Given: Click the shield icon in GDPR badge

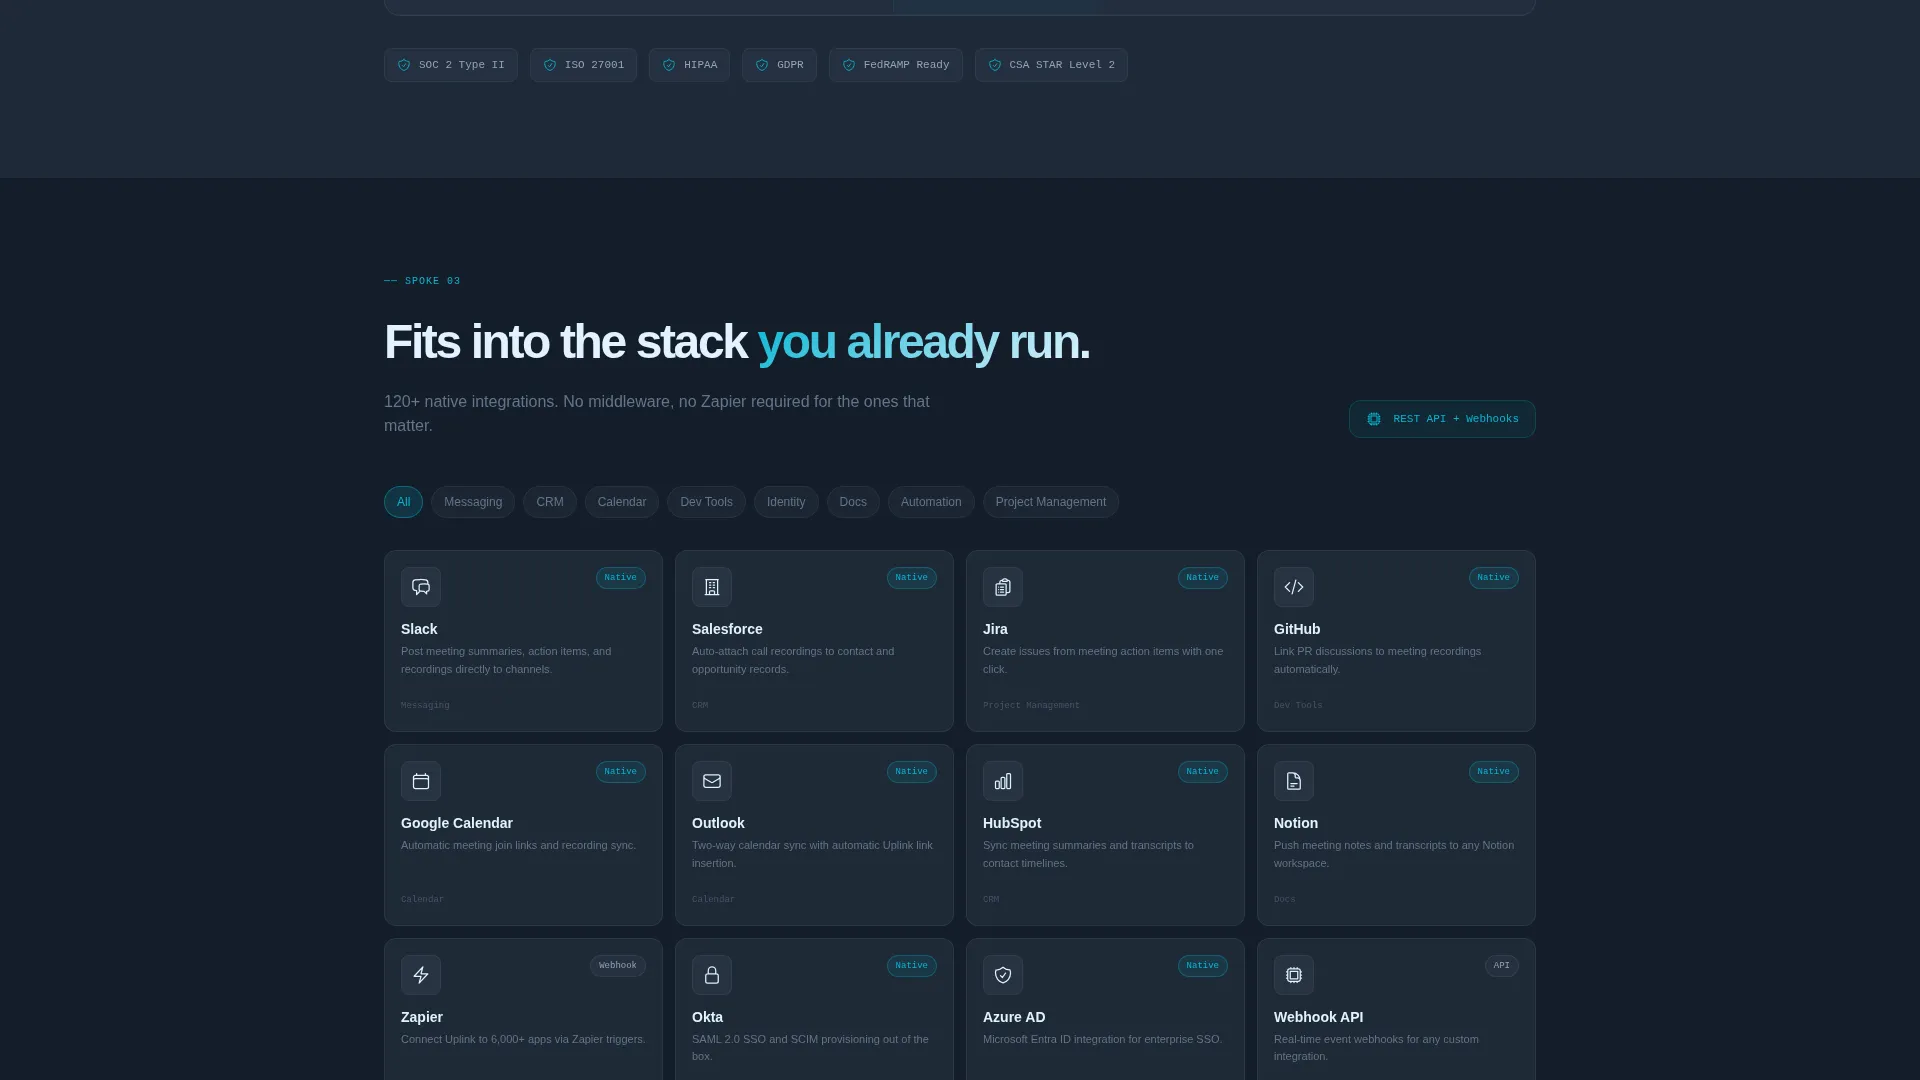Looking at the screenshot, I should point(762,65).
